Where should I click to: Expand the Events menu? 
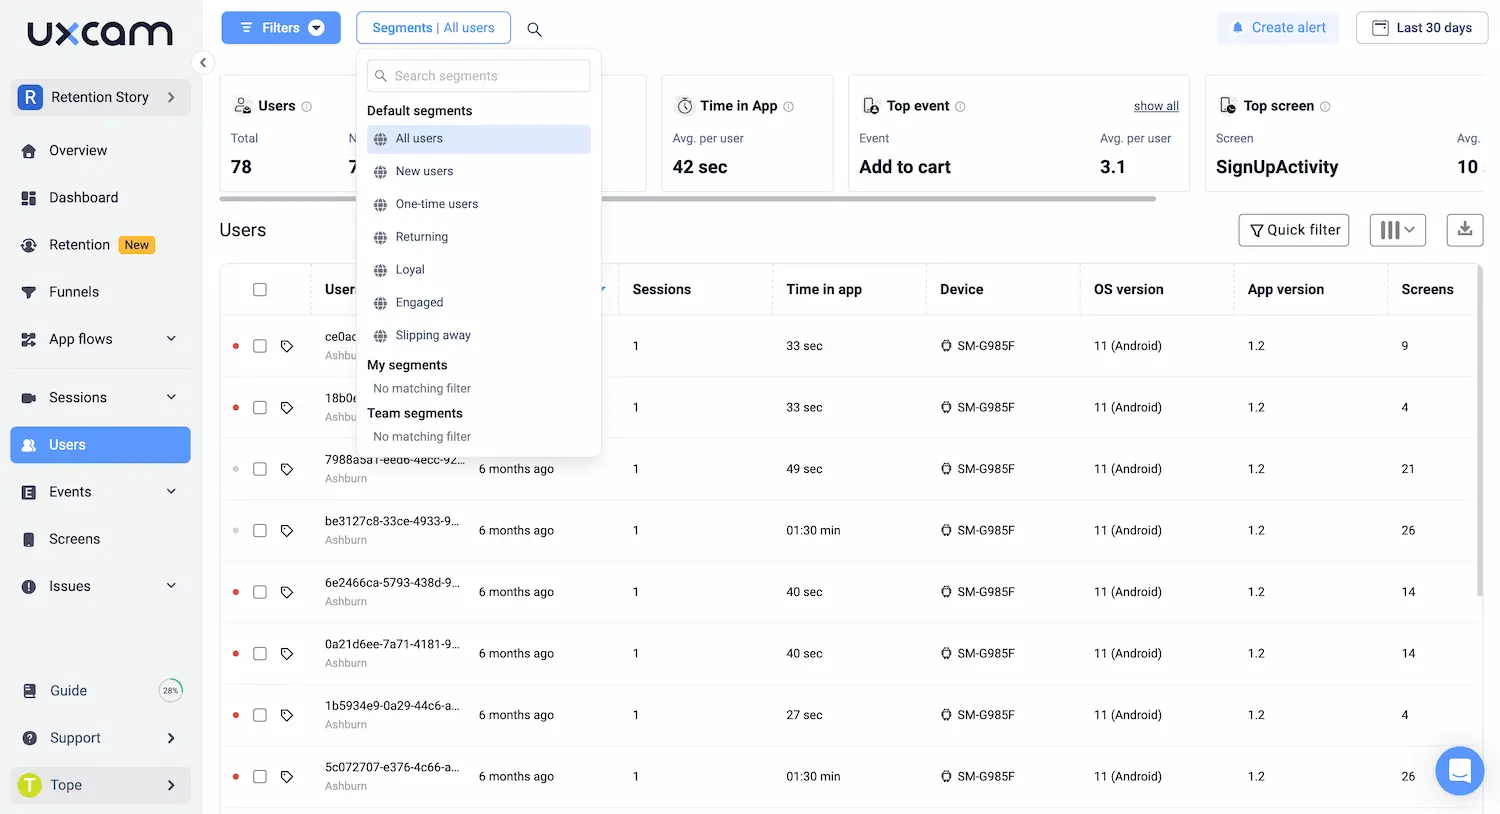click(x=100, y=492)
